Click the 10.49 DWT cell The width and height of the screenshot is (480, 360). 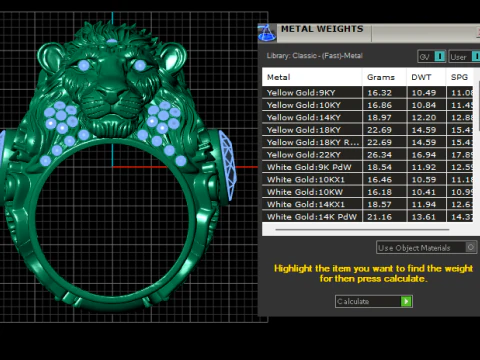point(426,93)
